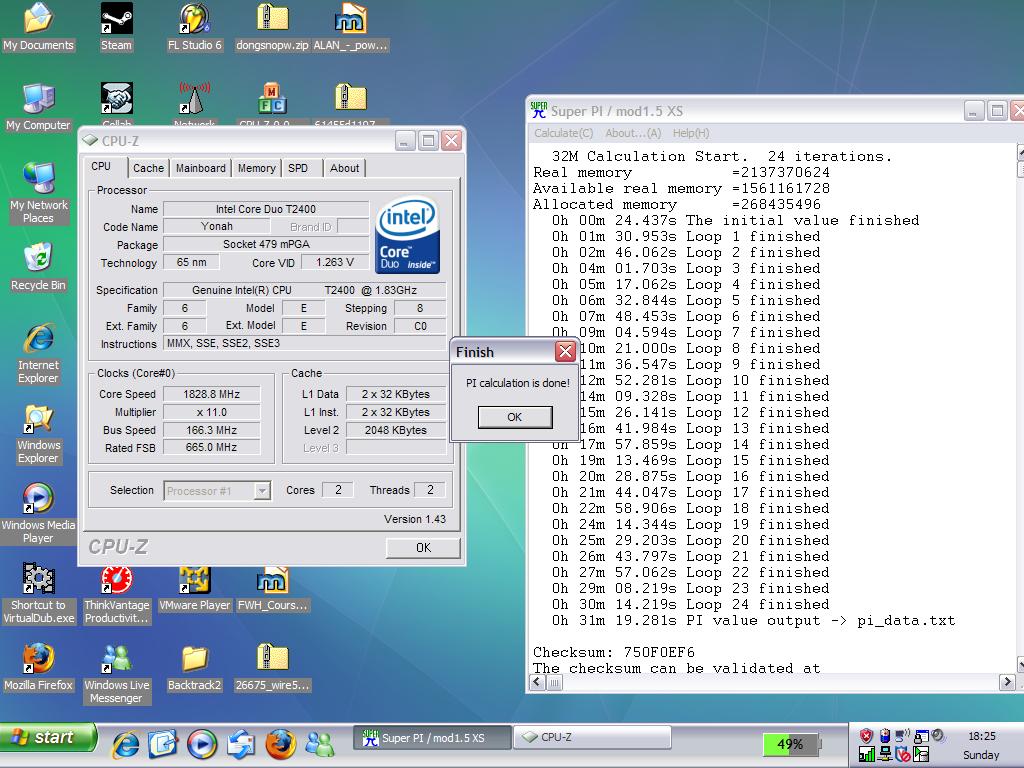Click the Loop 24 finished line
The height and width of the screenshot is (768, 1024).
690,604
